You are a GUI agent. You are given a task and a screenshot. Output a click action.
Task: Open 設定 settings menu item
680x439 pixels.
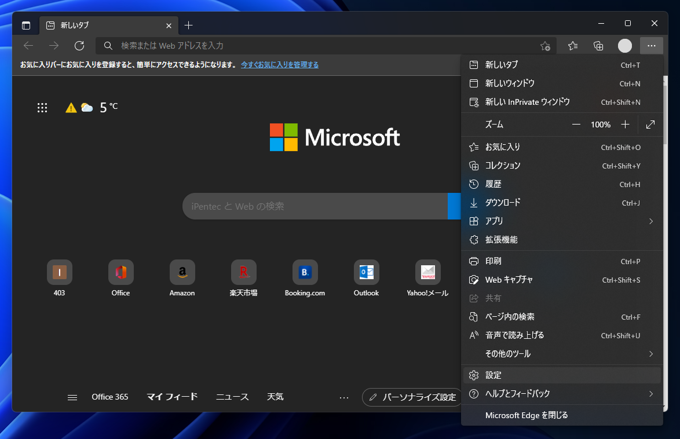click(x=562, y=375)
